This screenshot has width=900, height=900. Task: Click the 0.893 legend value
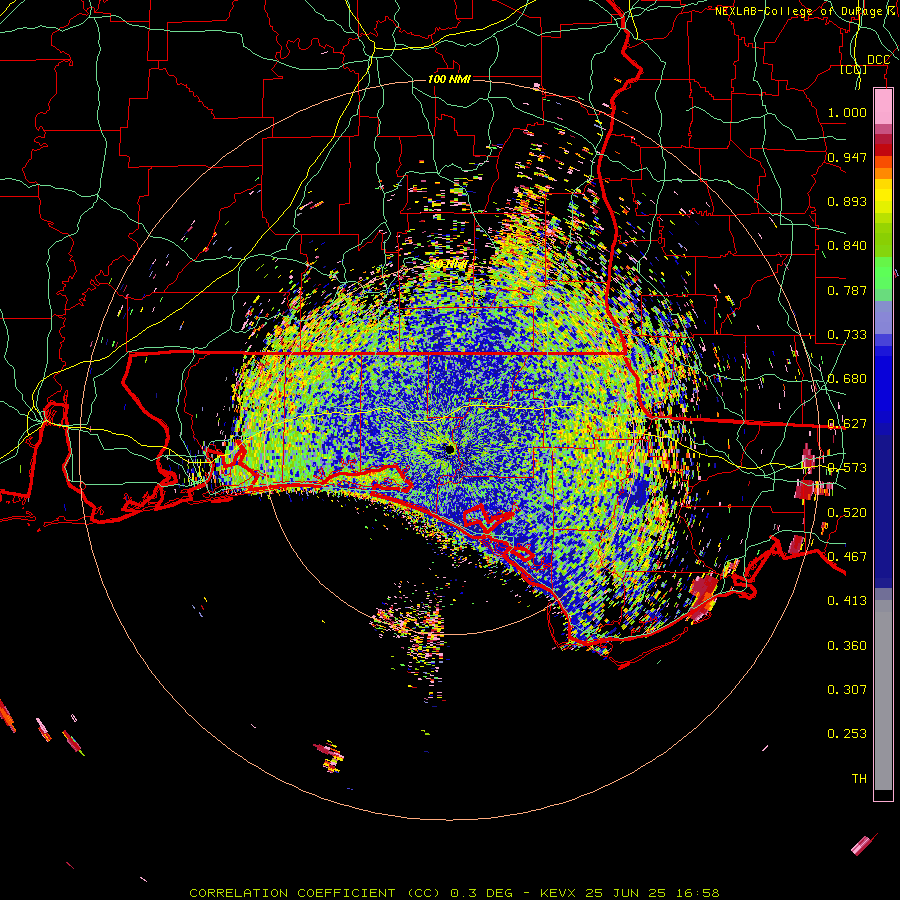[x=847, y=201]
